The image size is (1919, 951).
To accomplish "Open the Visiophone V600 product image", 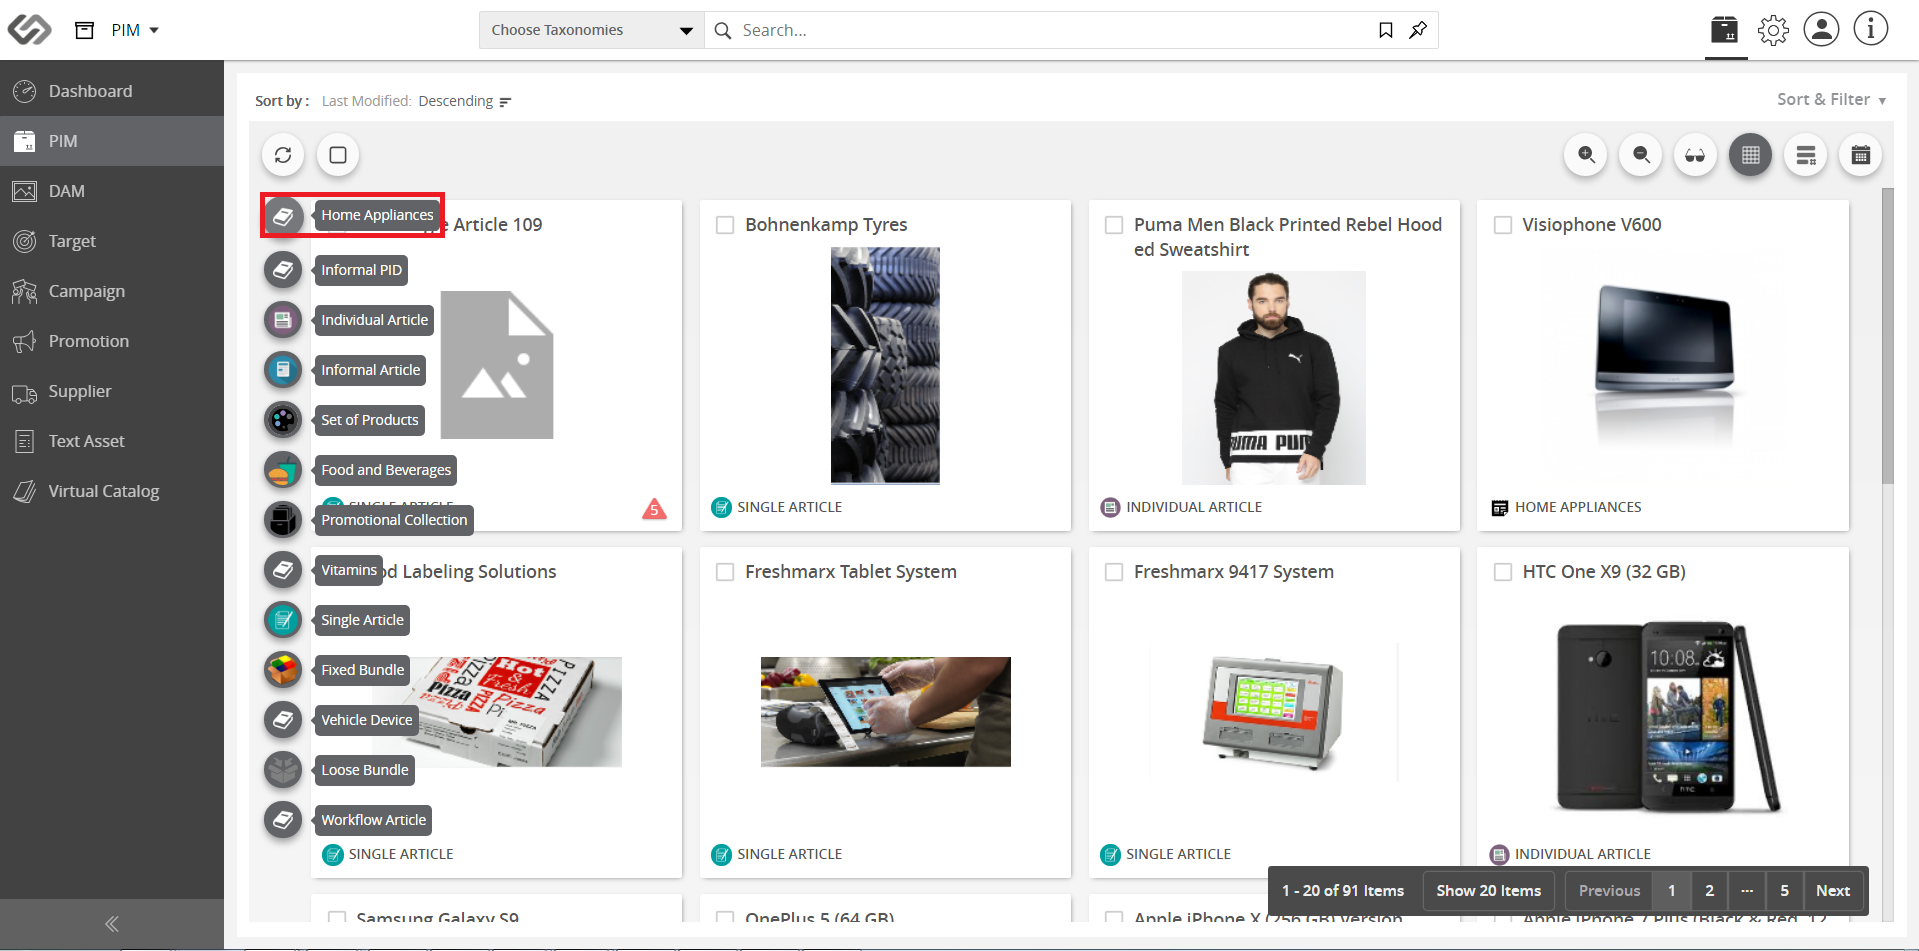I will click(1664, 365).
